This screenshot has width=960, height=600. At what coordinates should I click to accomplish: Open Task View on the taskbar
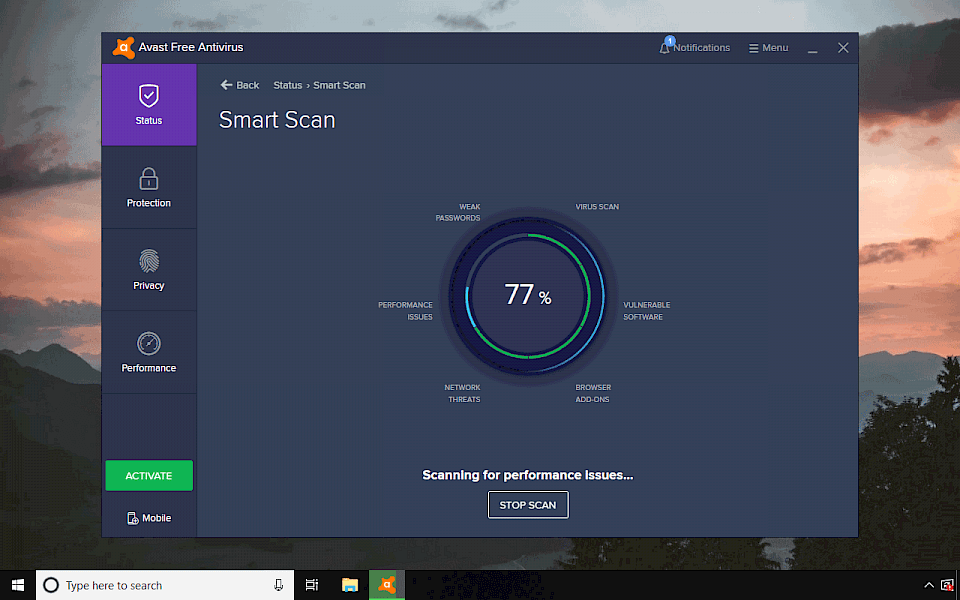click(x=312, y=585)
